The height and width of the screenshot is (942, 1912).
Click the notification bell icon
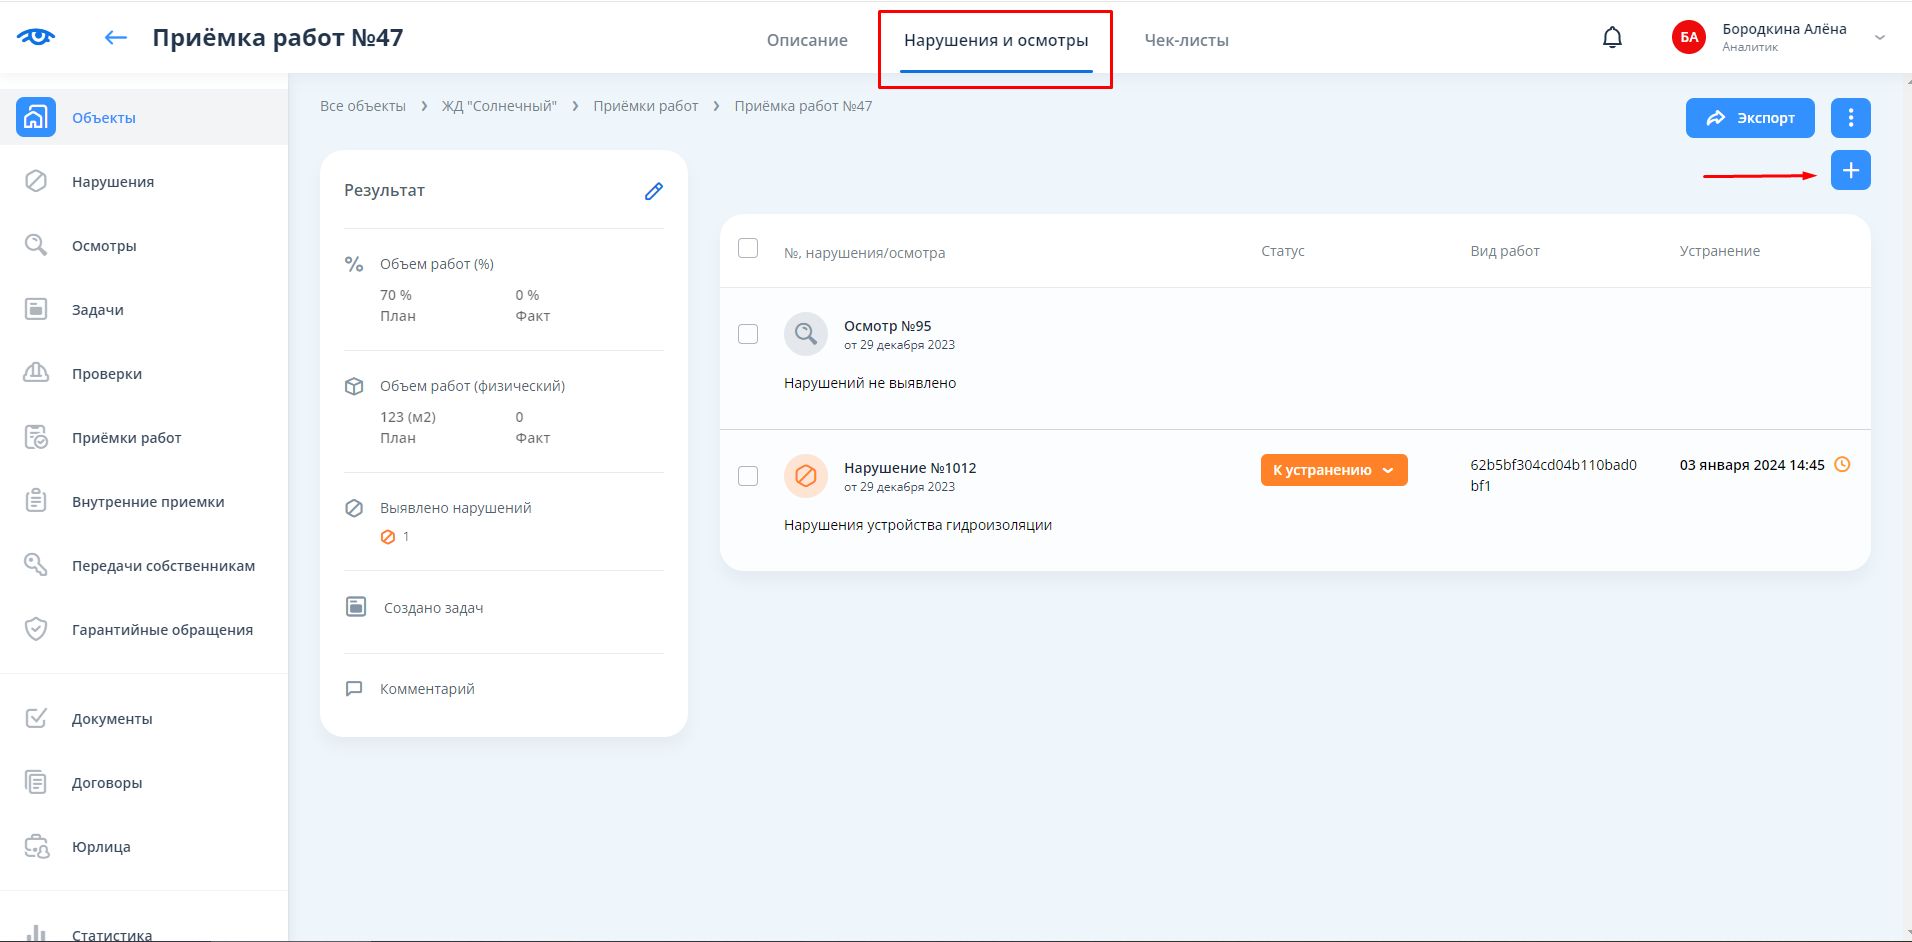[1612, 38]
